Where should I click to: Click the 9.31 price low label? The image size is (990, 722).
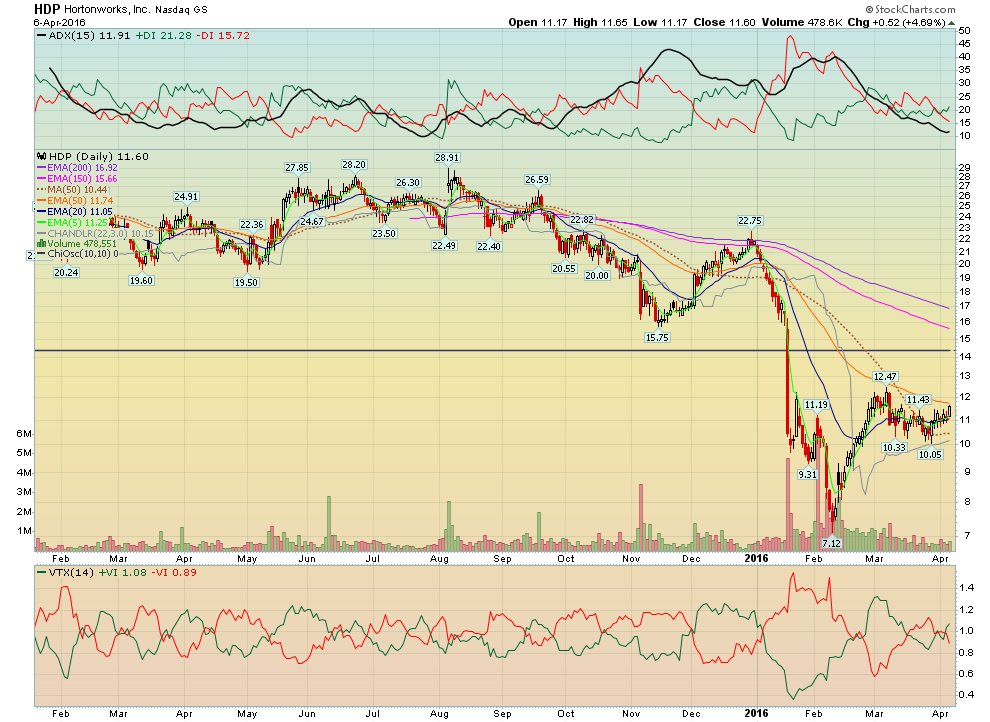pos(808,475)
